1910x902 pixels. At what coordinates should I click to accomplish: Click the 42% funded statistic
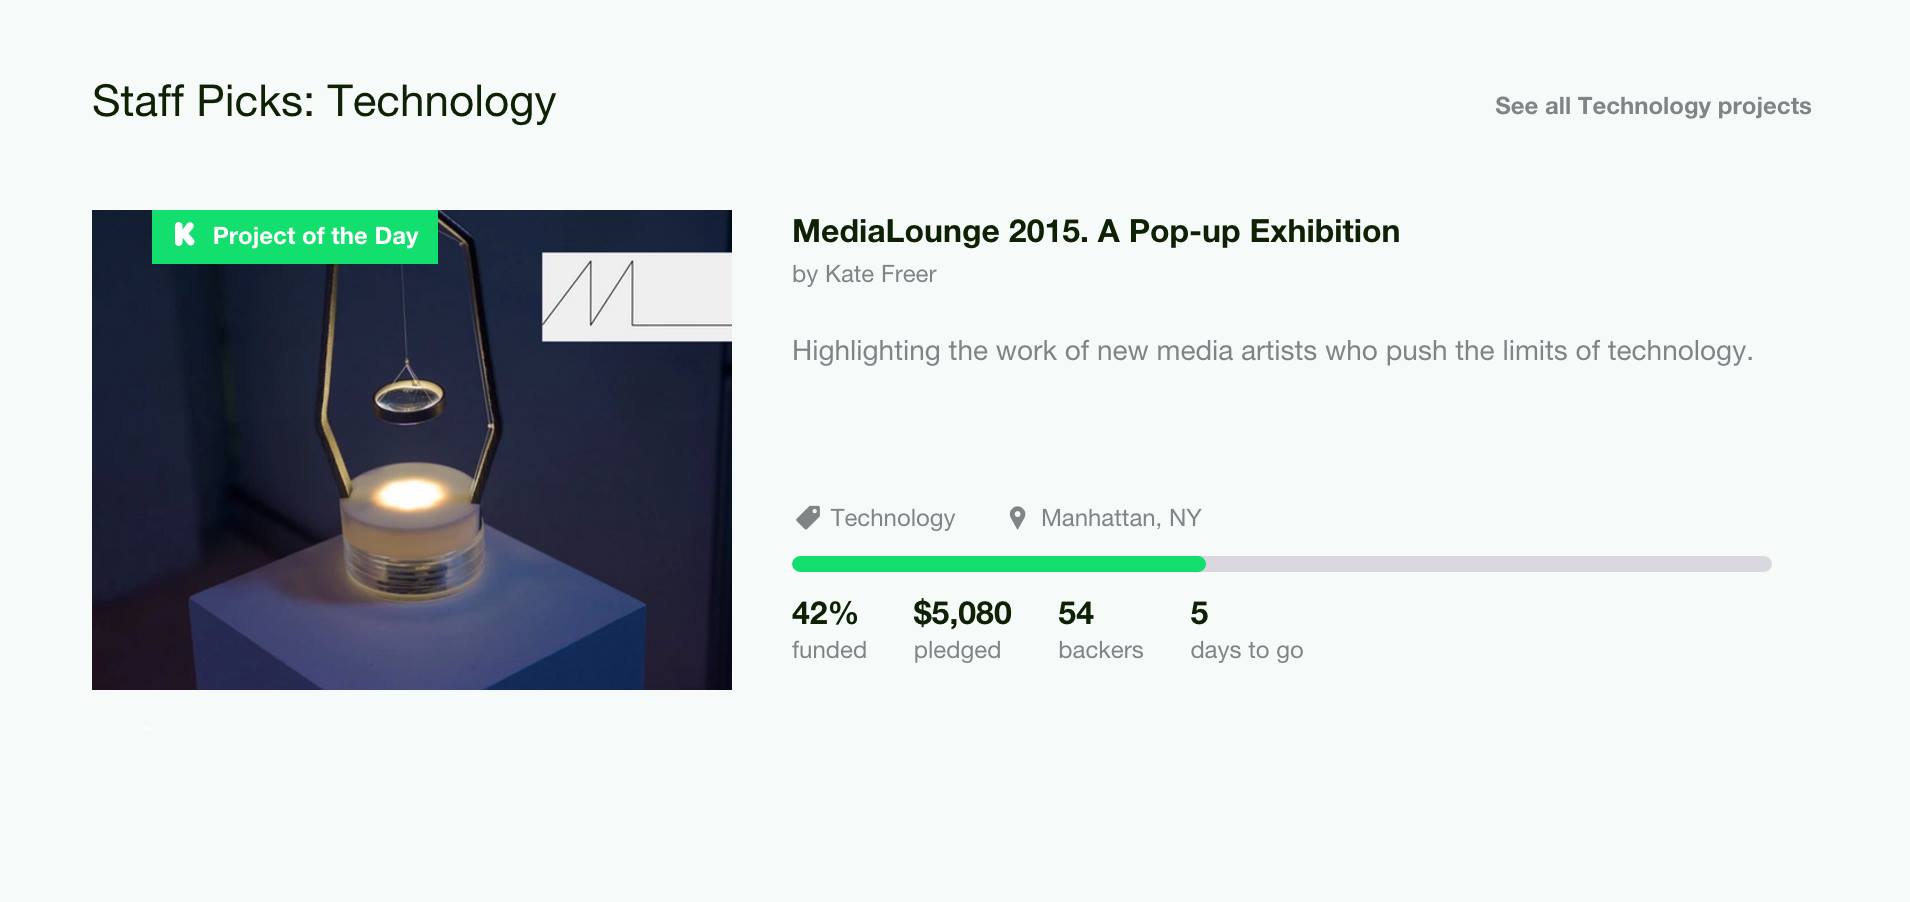coord(829,630)
